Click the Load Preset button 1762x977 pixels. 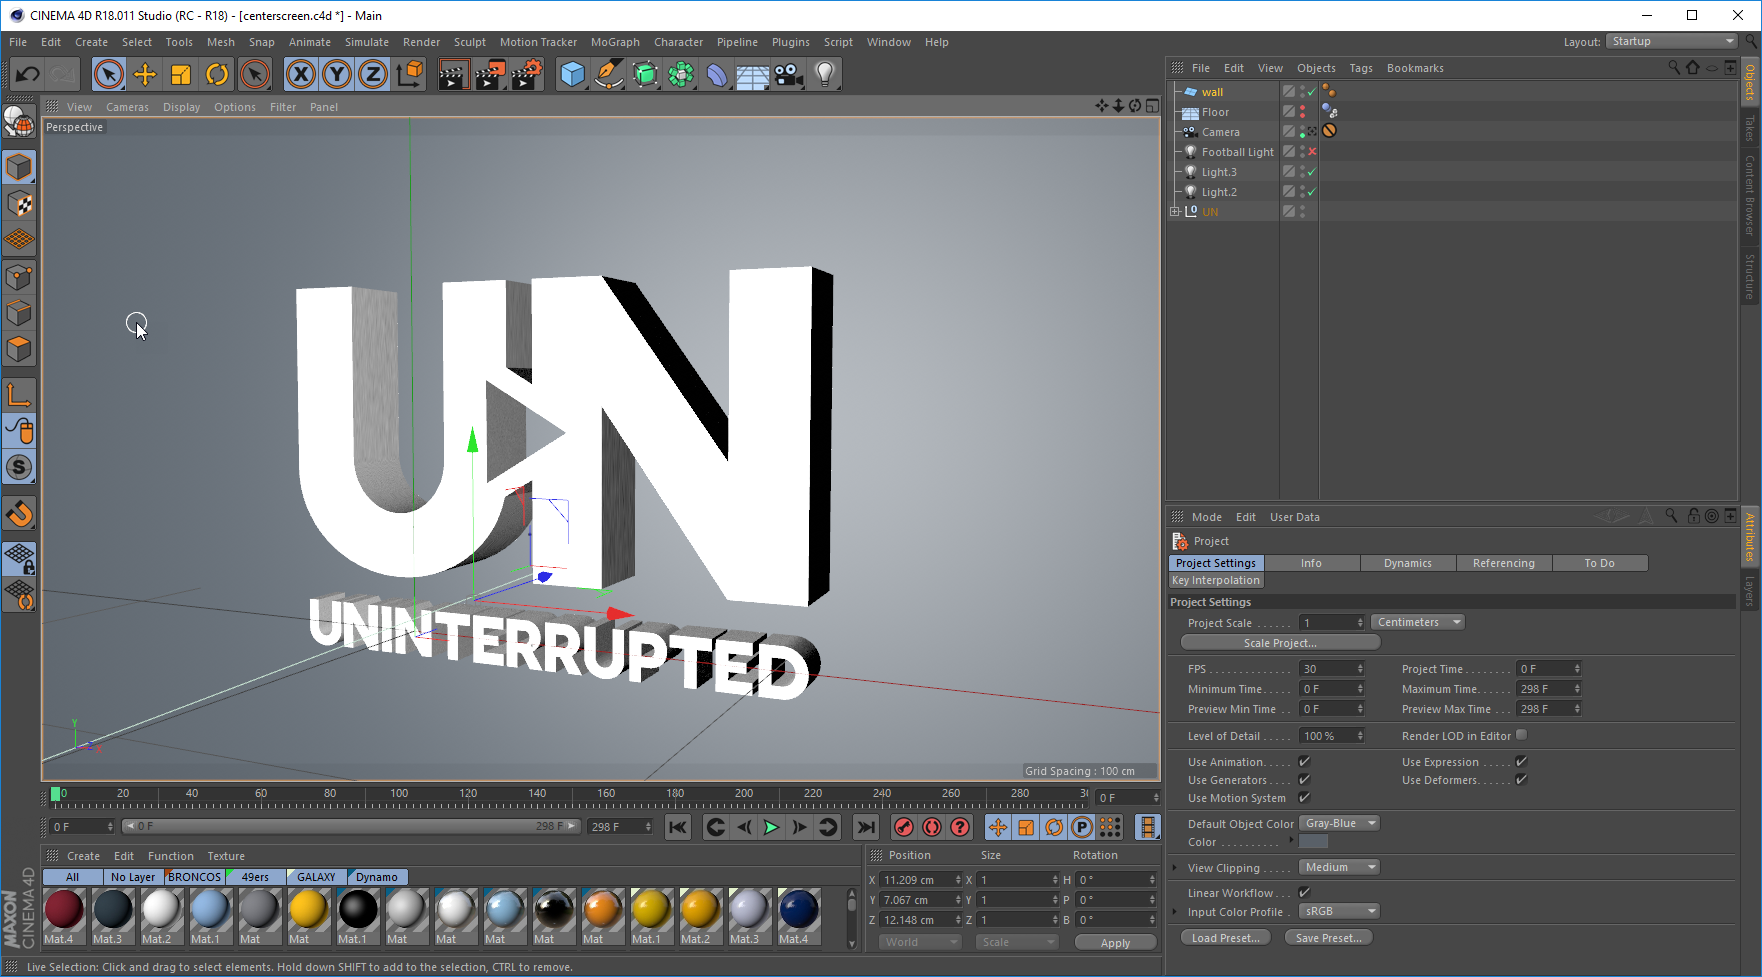click(1225, 937)
